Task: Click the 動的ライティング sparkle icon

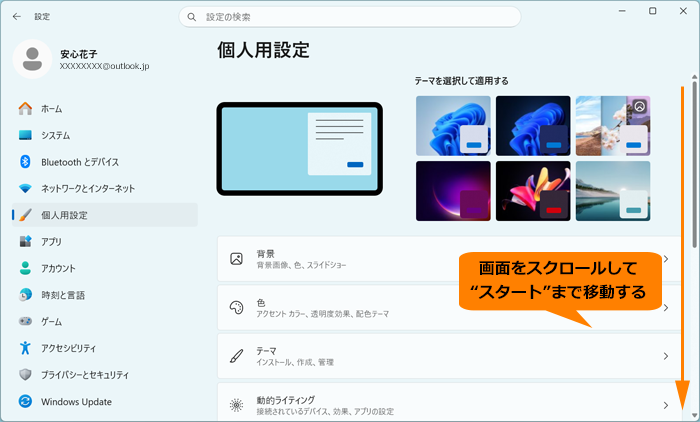Action: pos(236,405)
